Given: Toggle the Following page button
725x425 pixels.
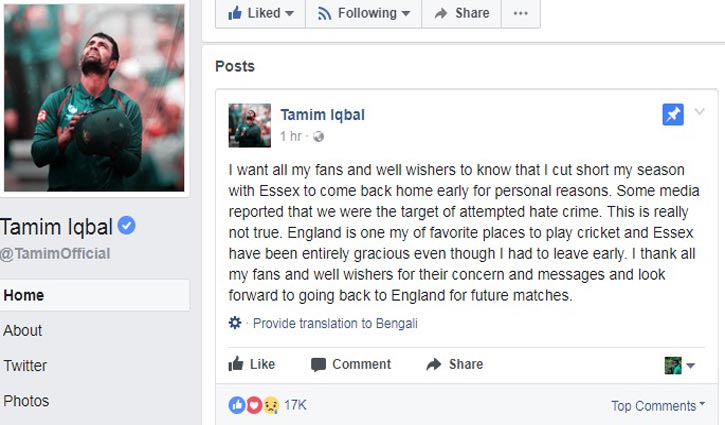Looking at the screenshot, I should tap(364, 13).
